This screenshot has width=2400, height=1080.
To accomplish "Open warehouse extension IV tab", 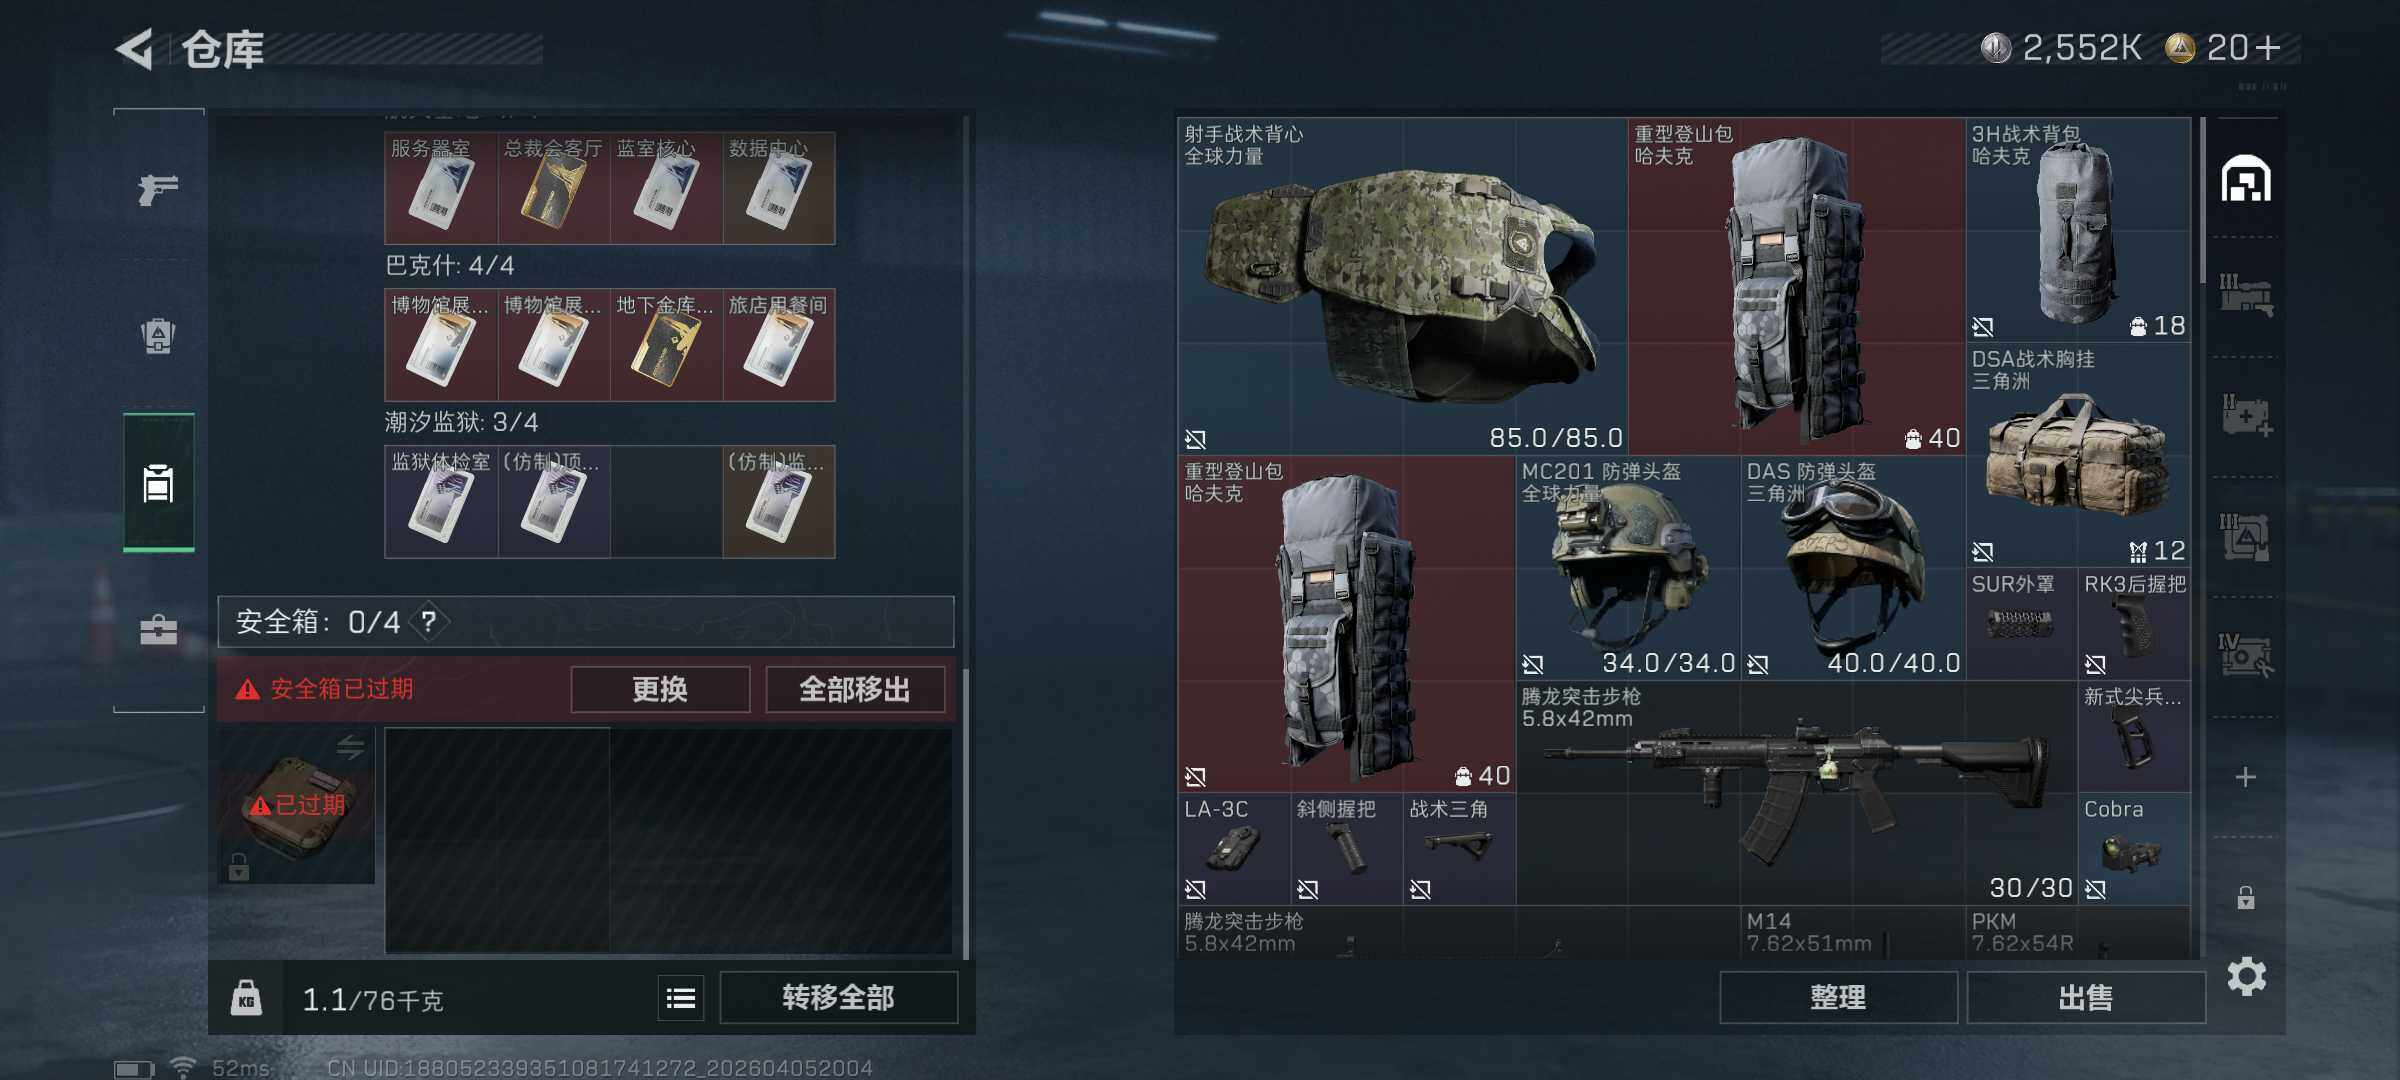I will [2246, 655].
